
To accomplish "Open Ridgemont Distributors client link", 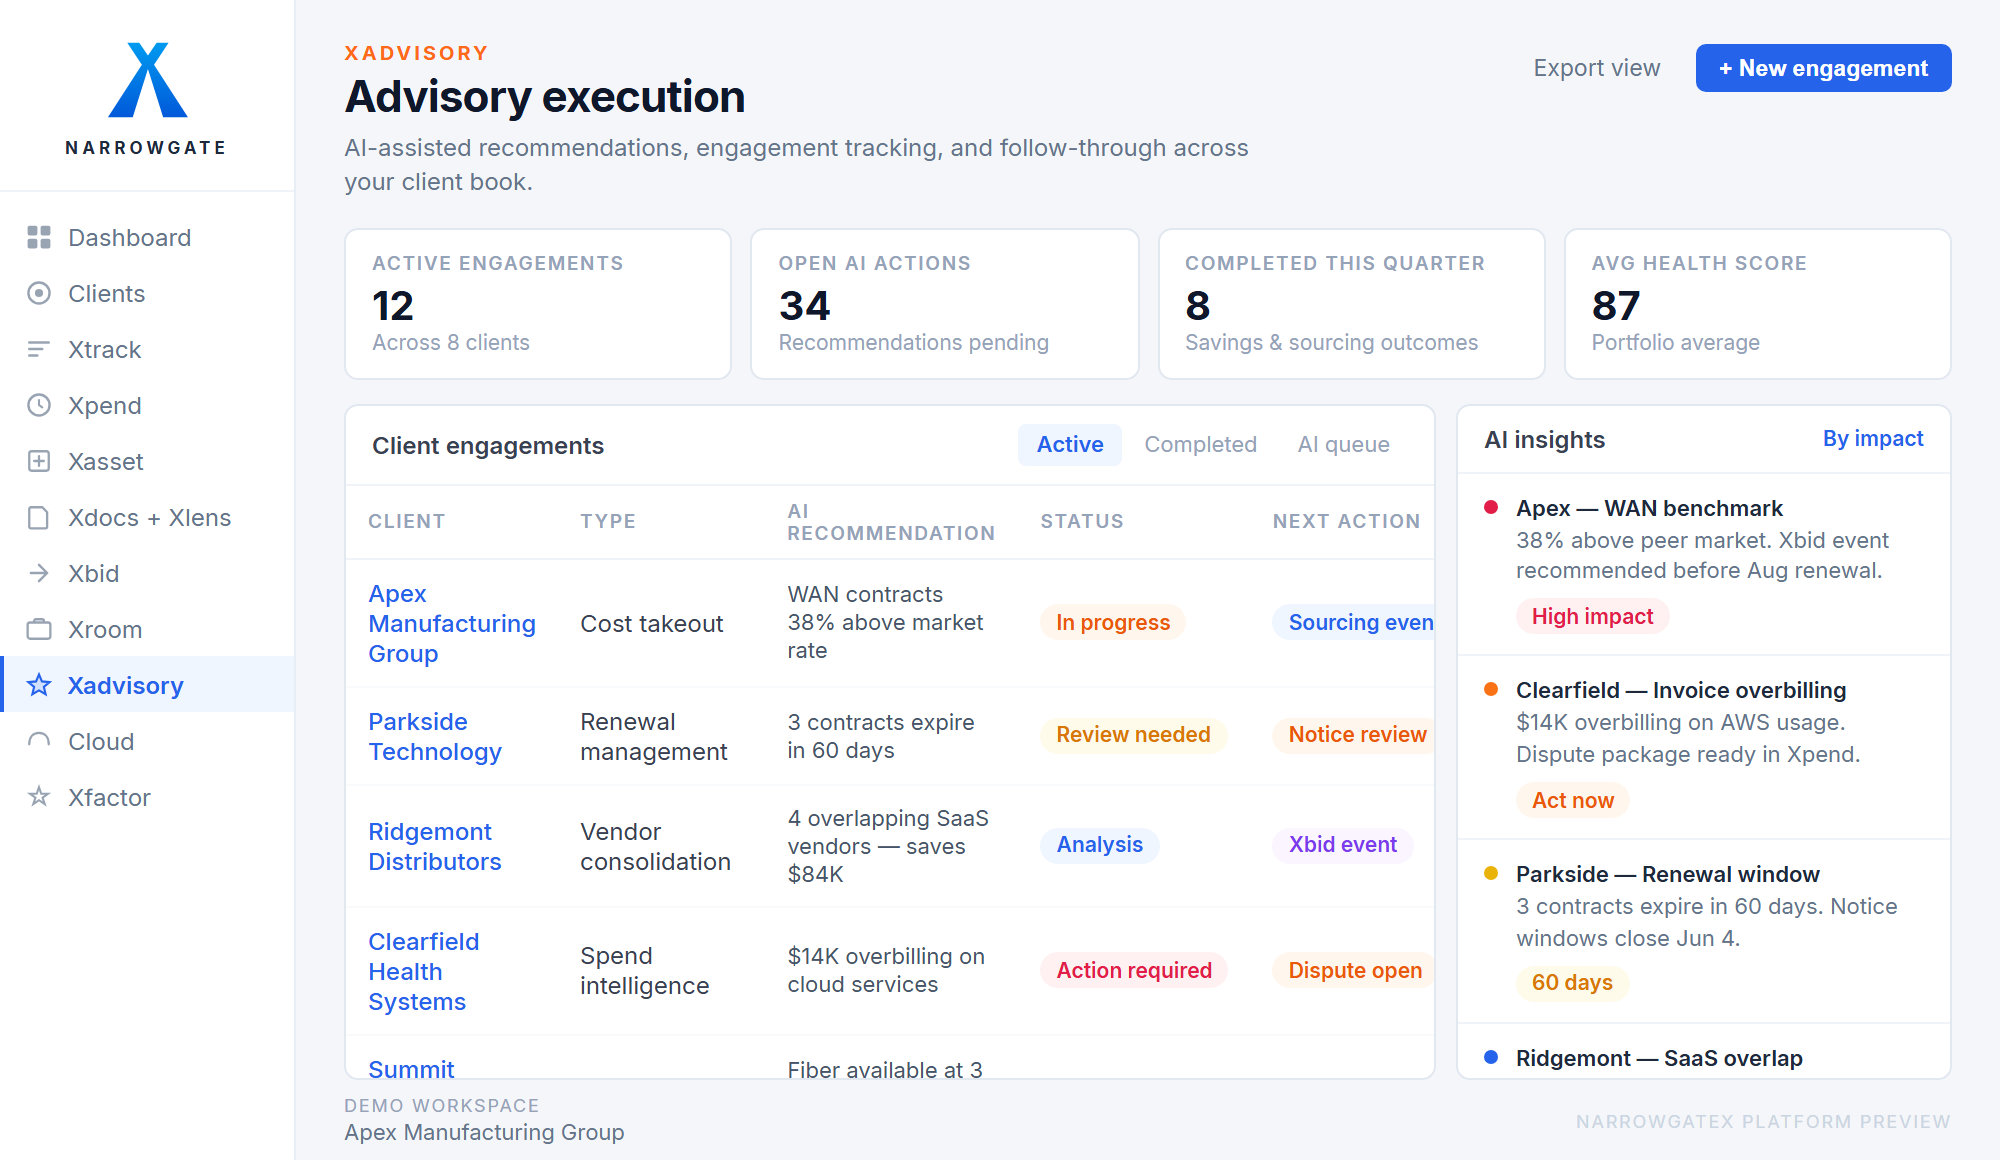I will pyautogui.click(x=434, y=847).
